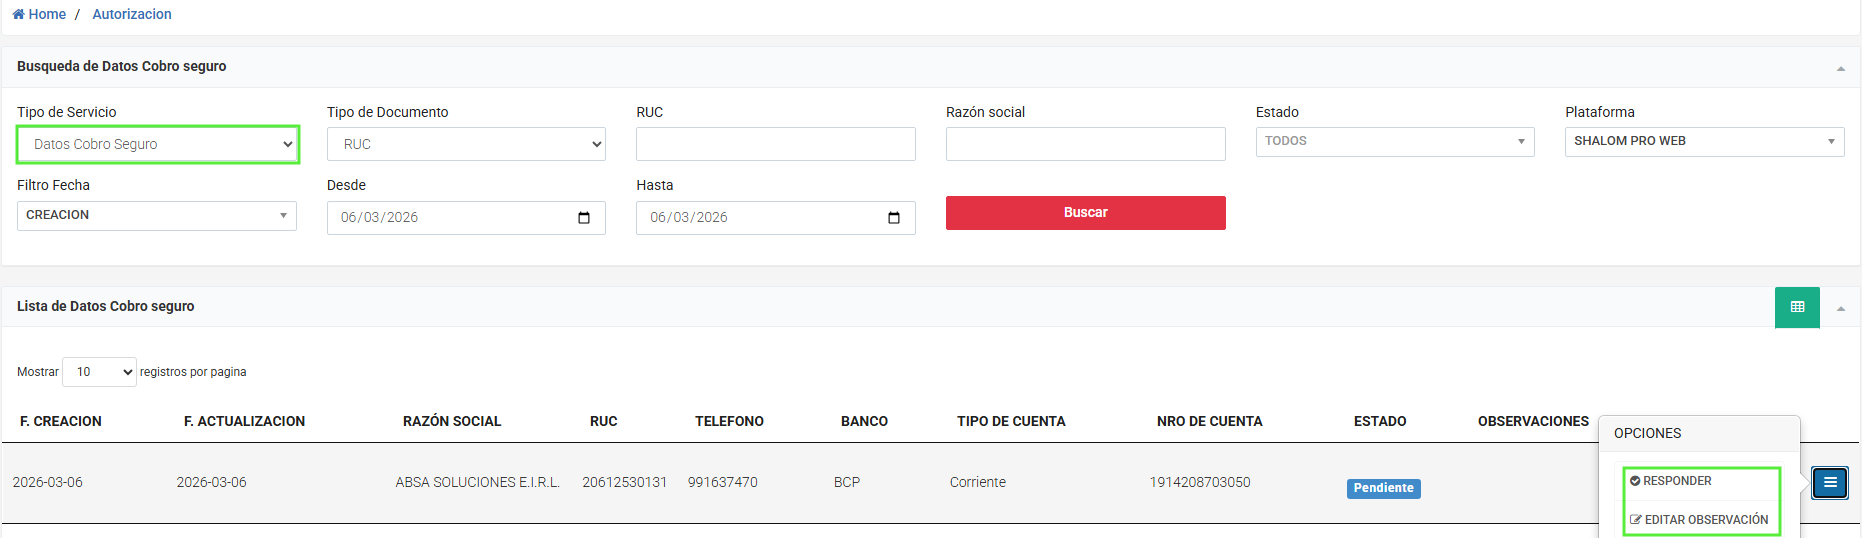Follow the Autorizacion breadcrumb link

(132, 14)
